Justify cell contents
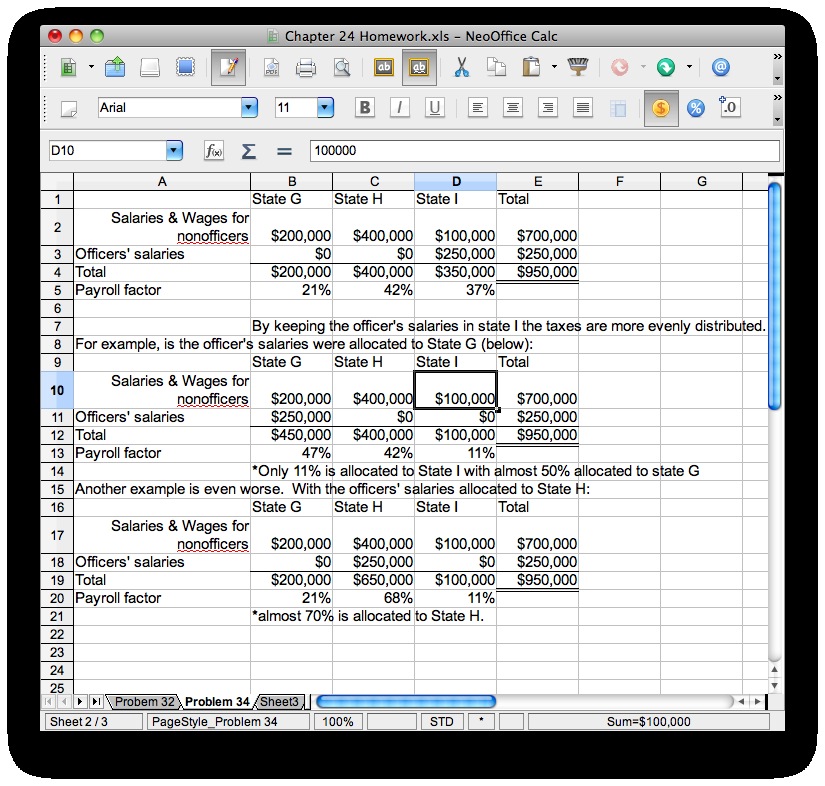This screenshot has width=825, height=786. 583,108
